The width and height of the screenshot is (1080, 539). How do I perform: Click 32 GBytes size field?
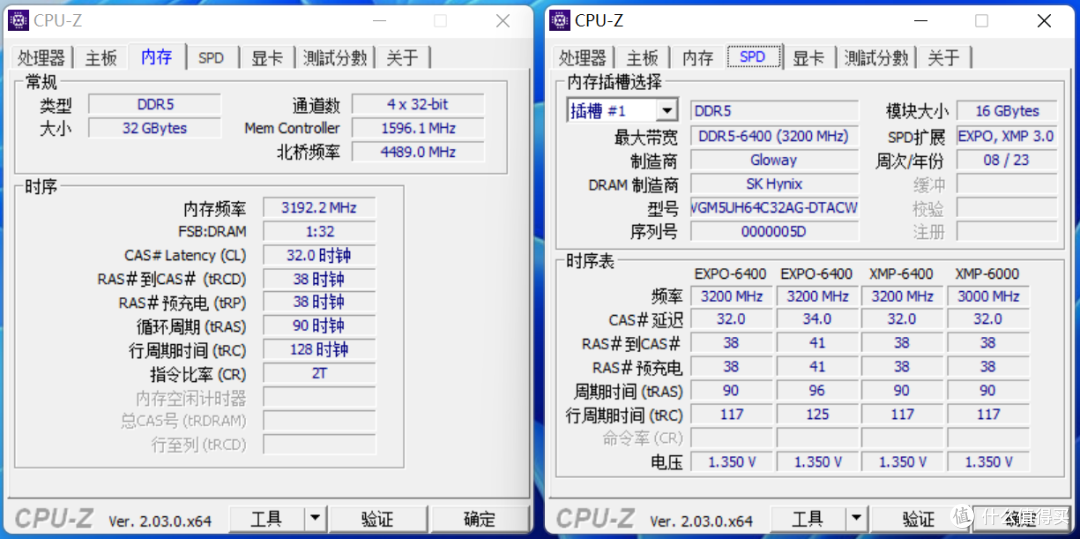(x=155, y=128)
